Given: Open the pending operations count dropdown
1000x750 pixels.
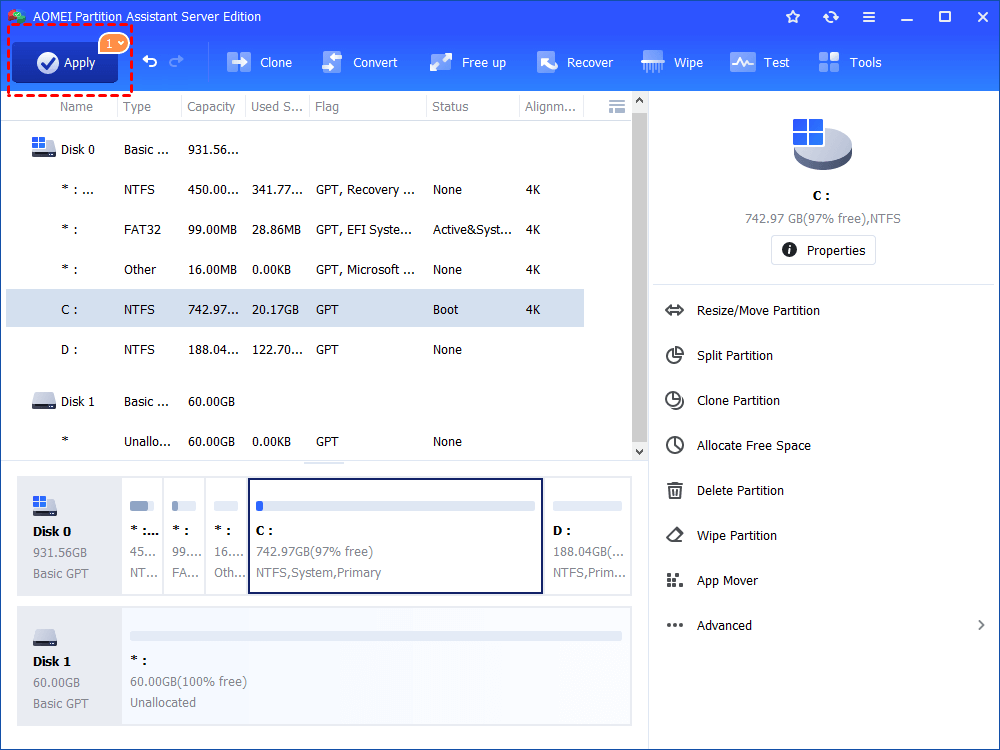Looking at the screenshot, I should (114, 43).
